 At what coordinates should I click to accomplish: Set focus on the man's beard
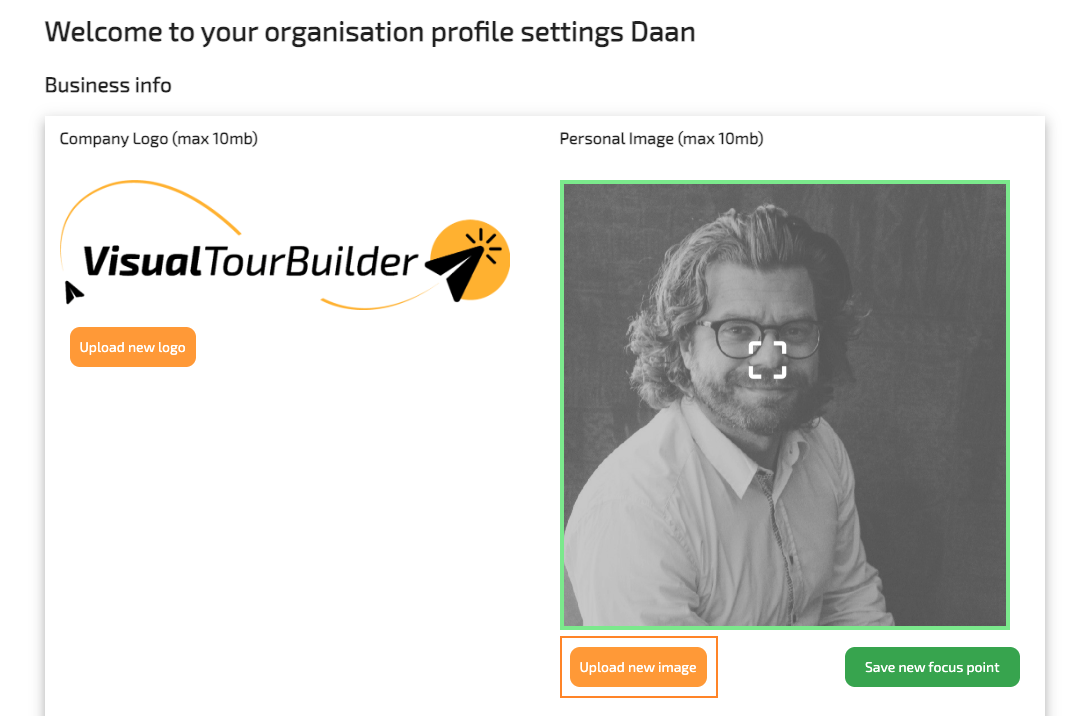click(747, 404)
